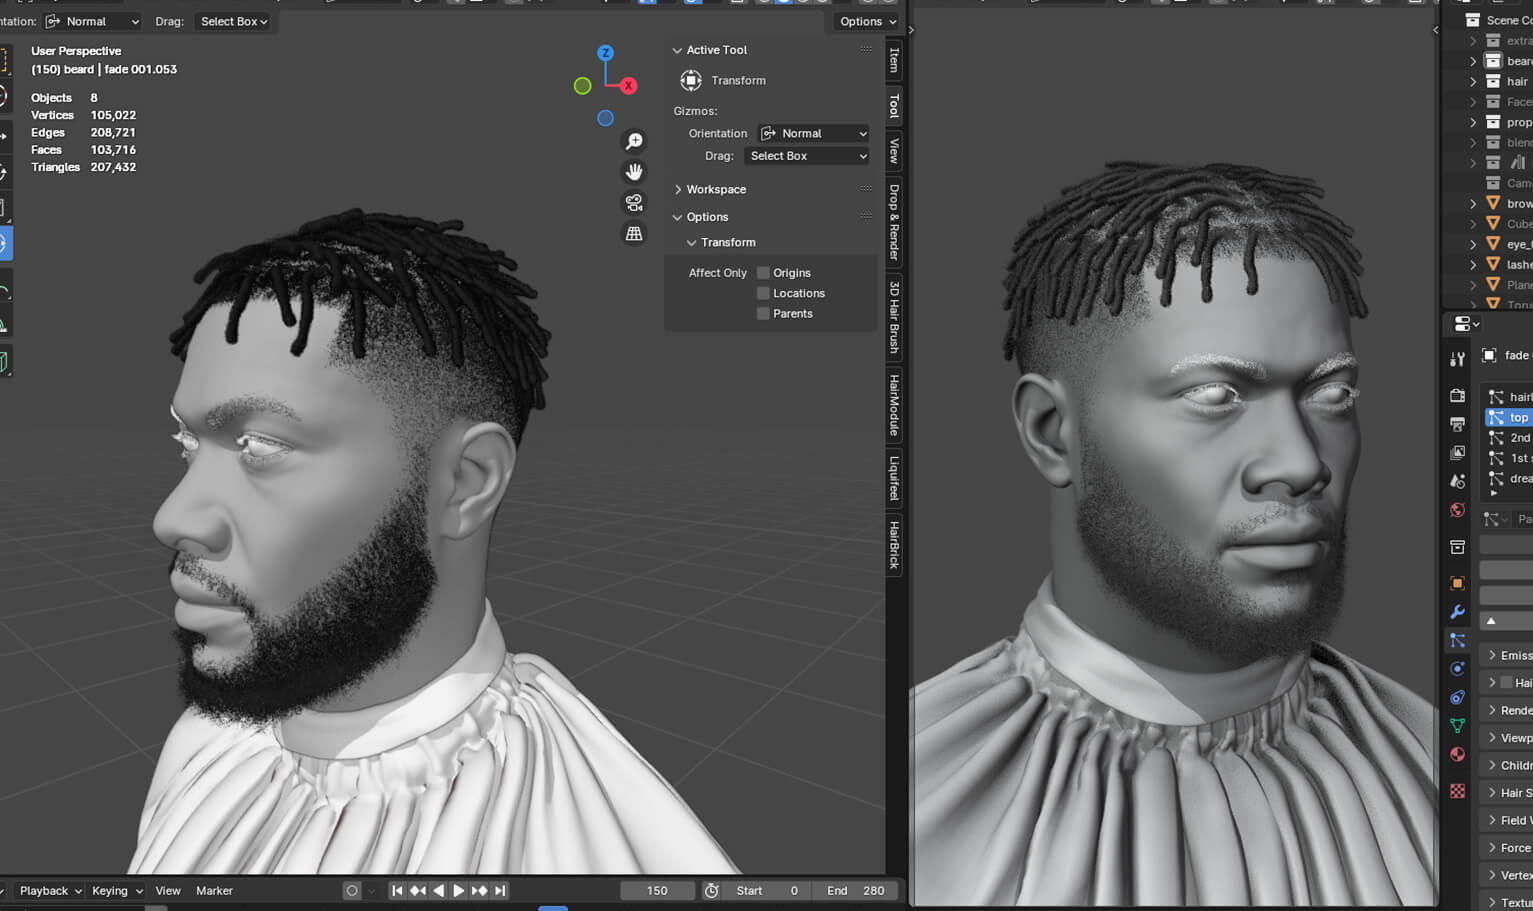
Task: Toggle camera view with the camera gizmo
Action: click(x=633, y=203)
